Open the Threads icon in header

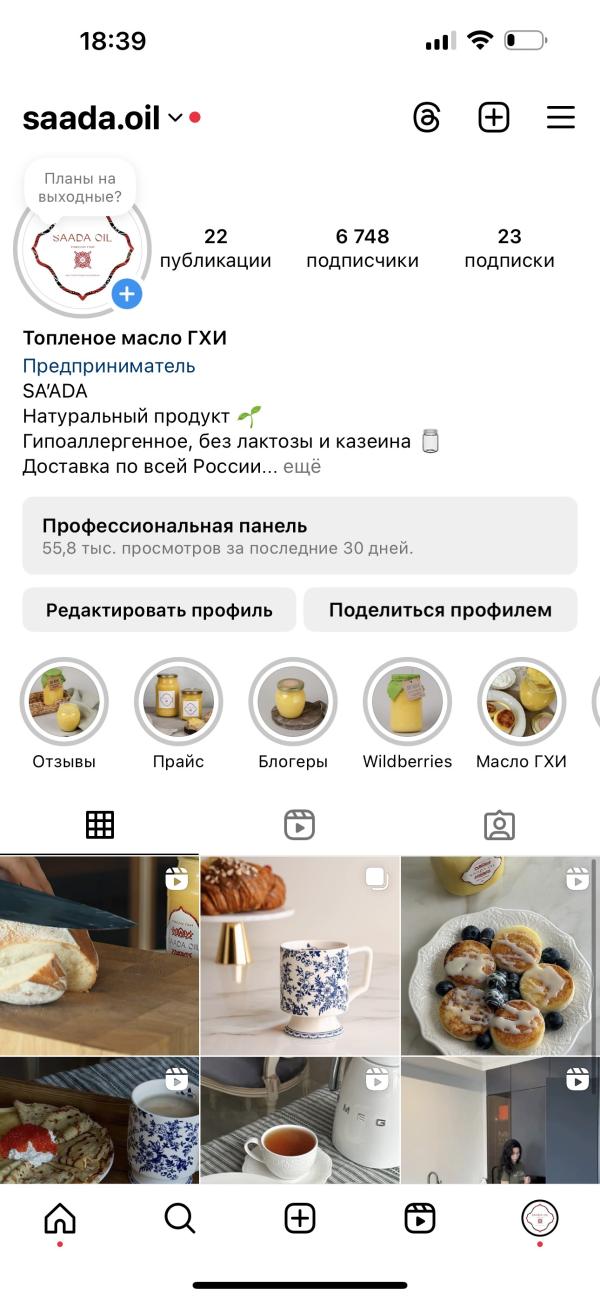pos(427,118)
